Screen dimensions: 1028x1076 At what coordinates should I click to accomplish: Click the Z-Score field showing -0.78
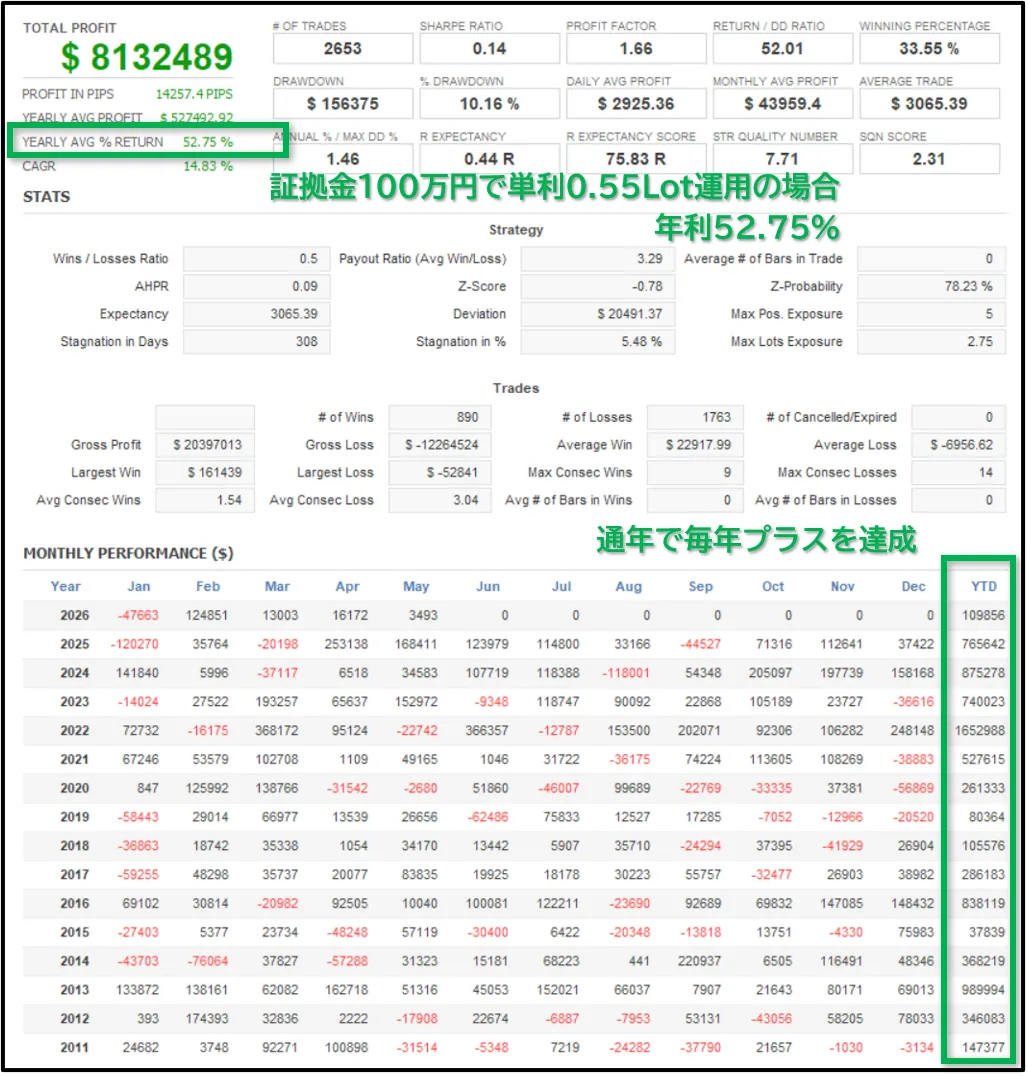[598, 287]
